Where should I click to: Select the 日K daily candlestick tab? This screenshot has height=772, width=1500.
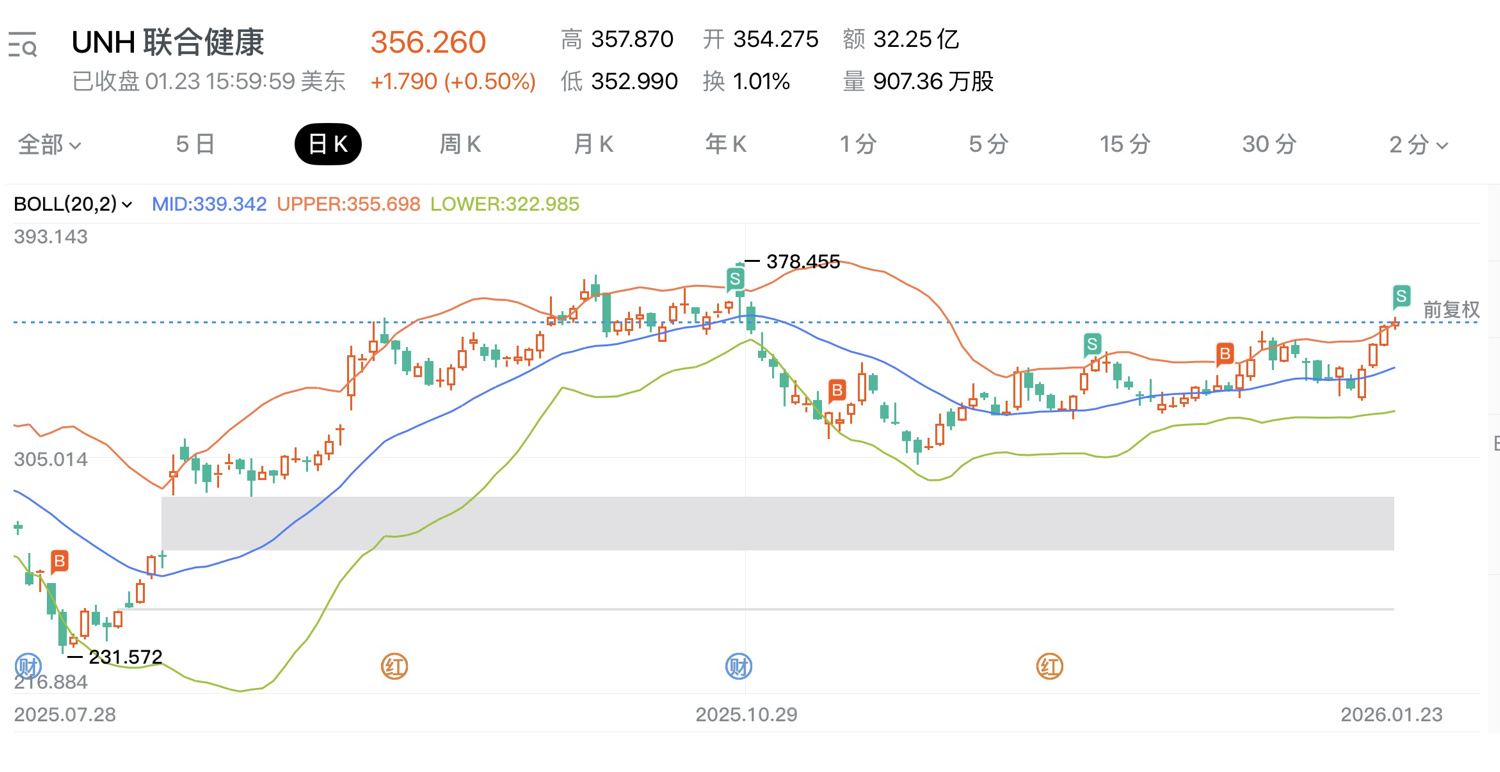pyautogui.click(x=328, y=145)
